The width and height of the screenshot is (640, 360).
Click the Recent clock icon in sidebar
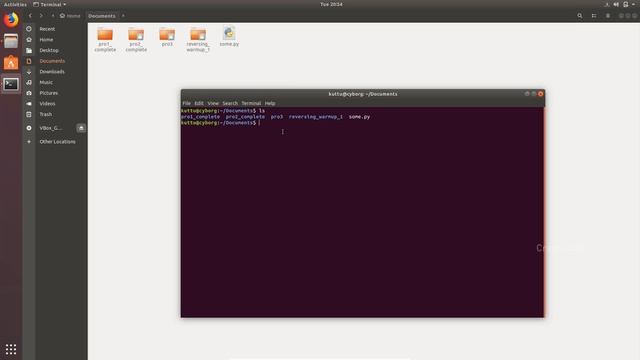pos(29,29)
